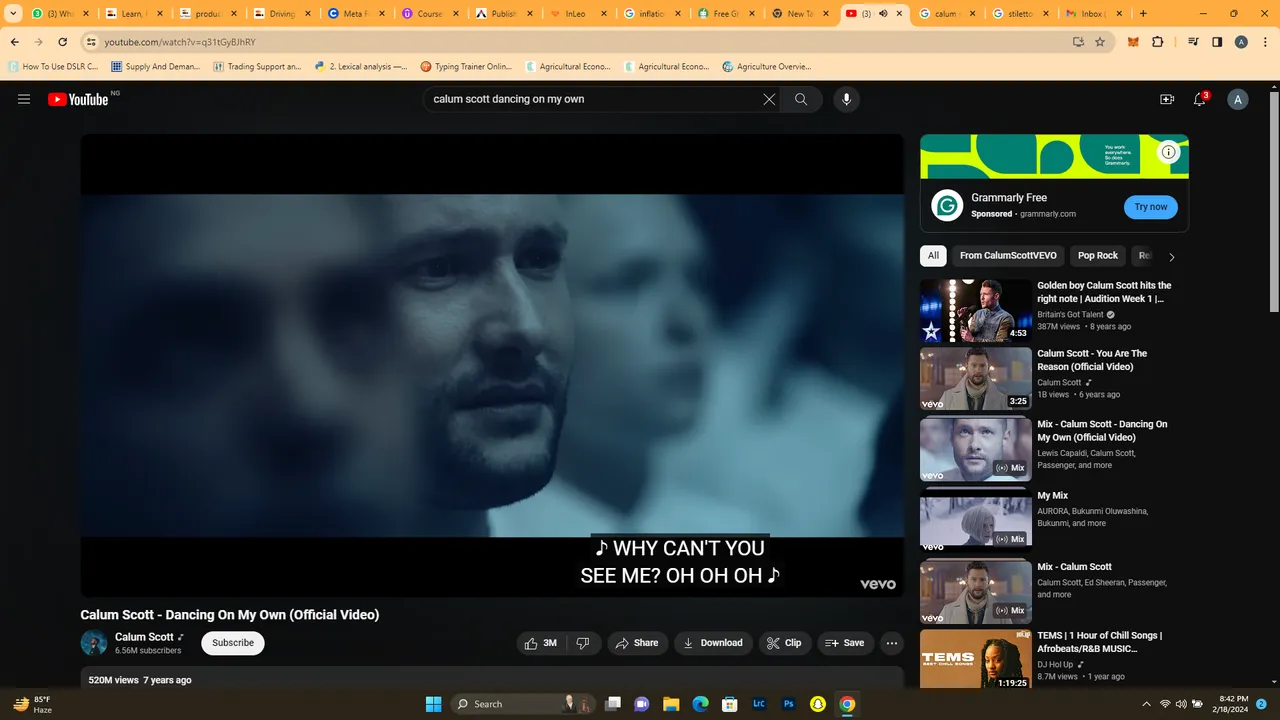Viewport: 1280px width, 720px height.
Task: Click Try now on Grammarly ad
Action: tap(1150, 207)
